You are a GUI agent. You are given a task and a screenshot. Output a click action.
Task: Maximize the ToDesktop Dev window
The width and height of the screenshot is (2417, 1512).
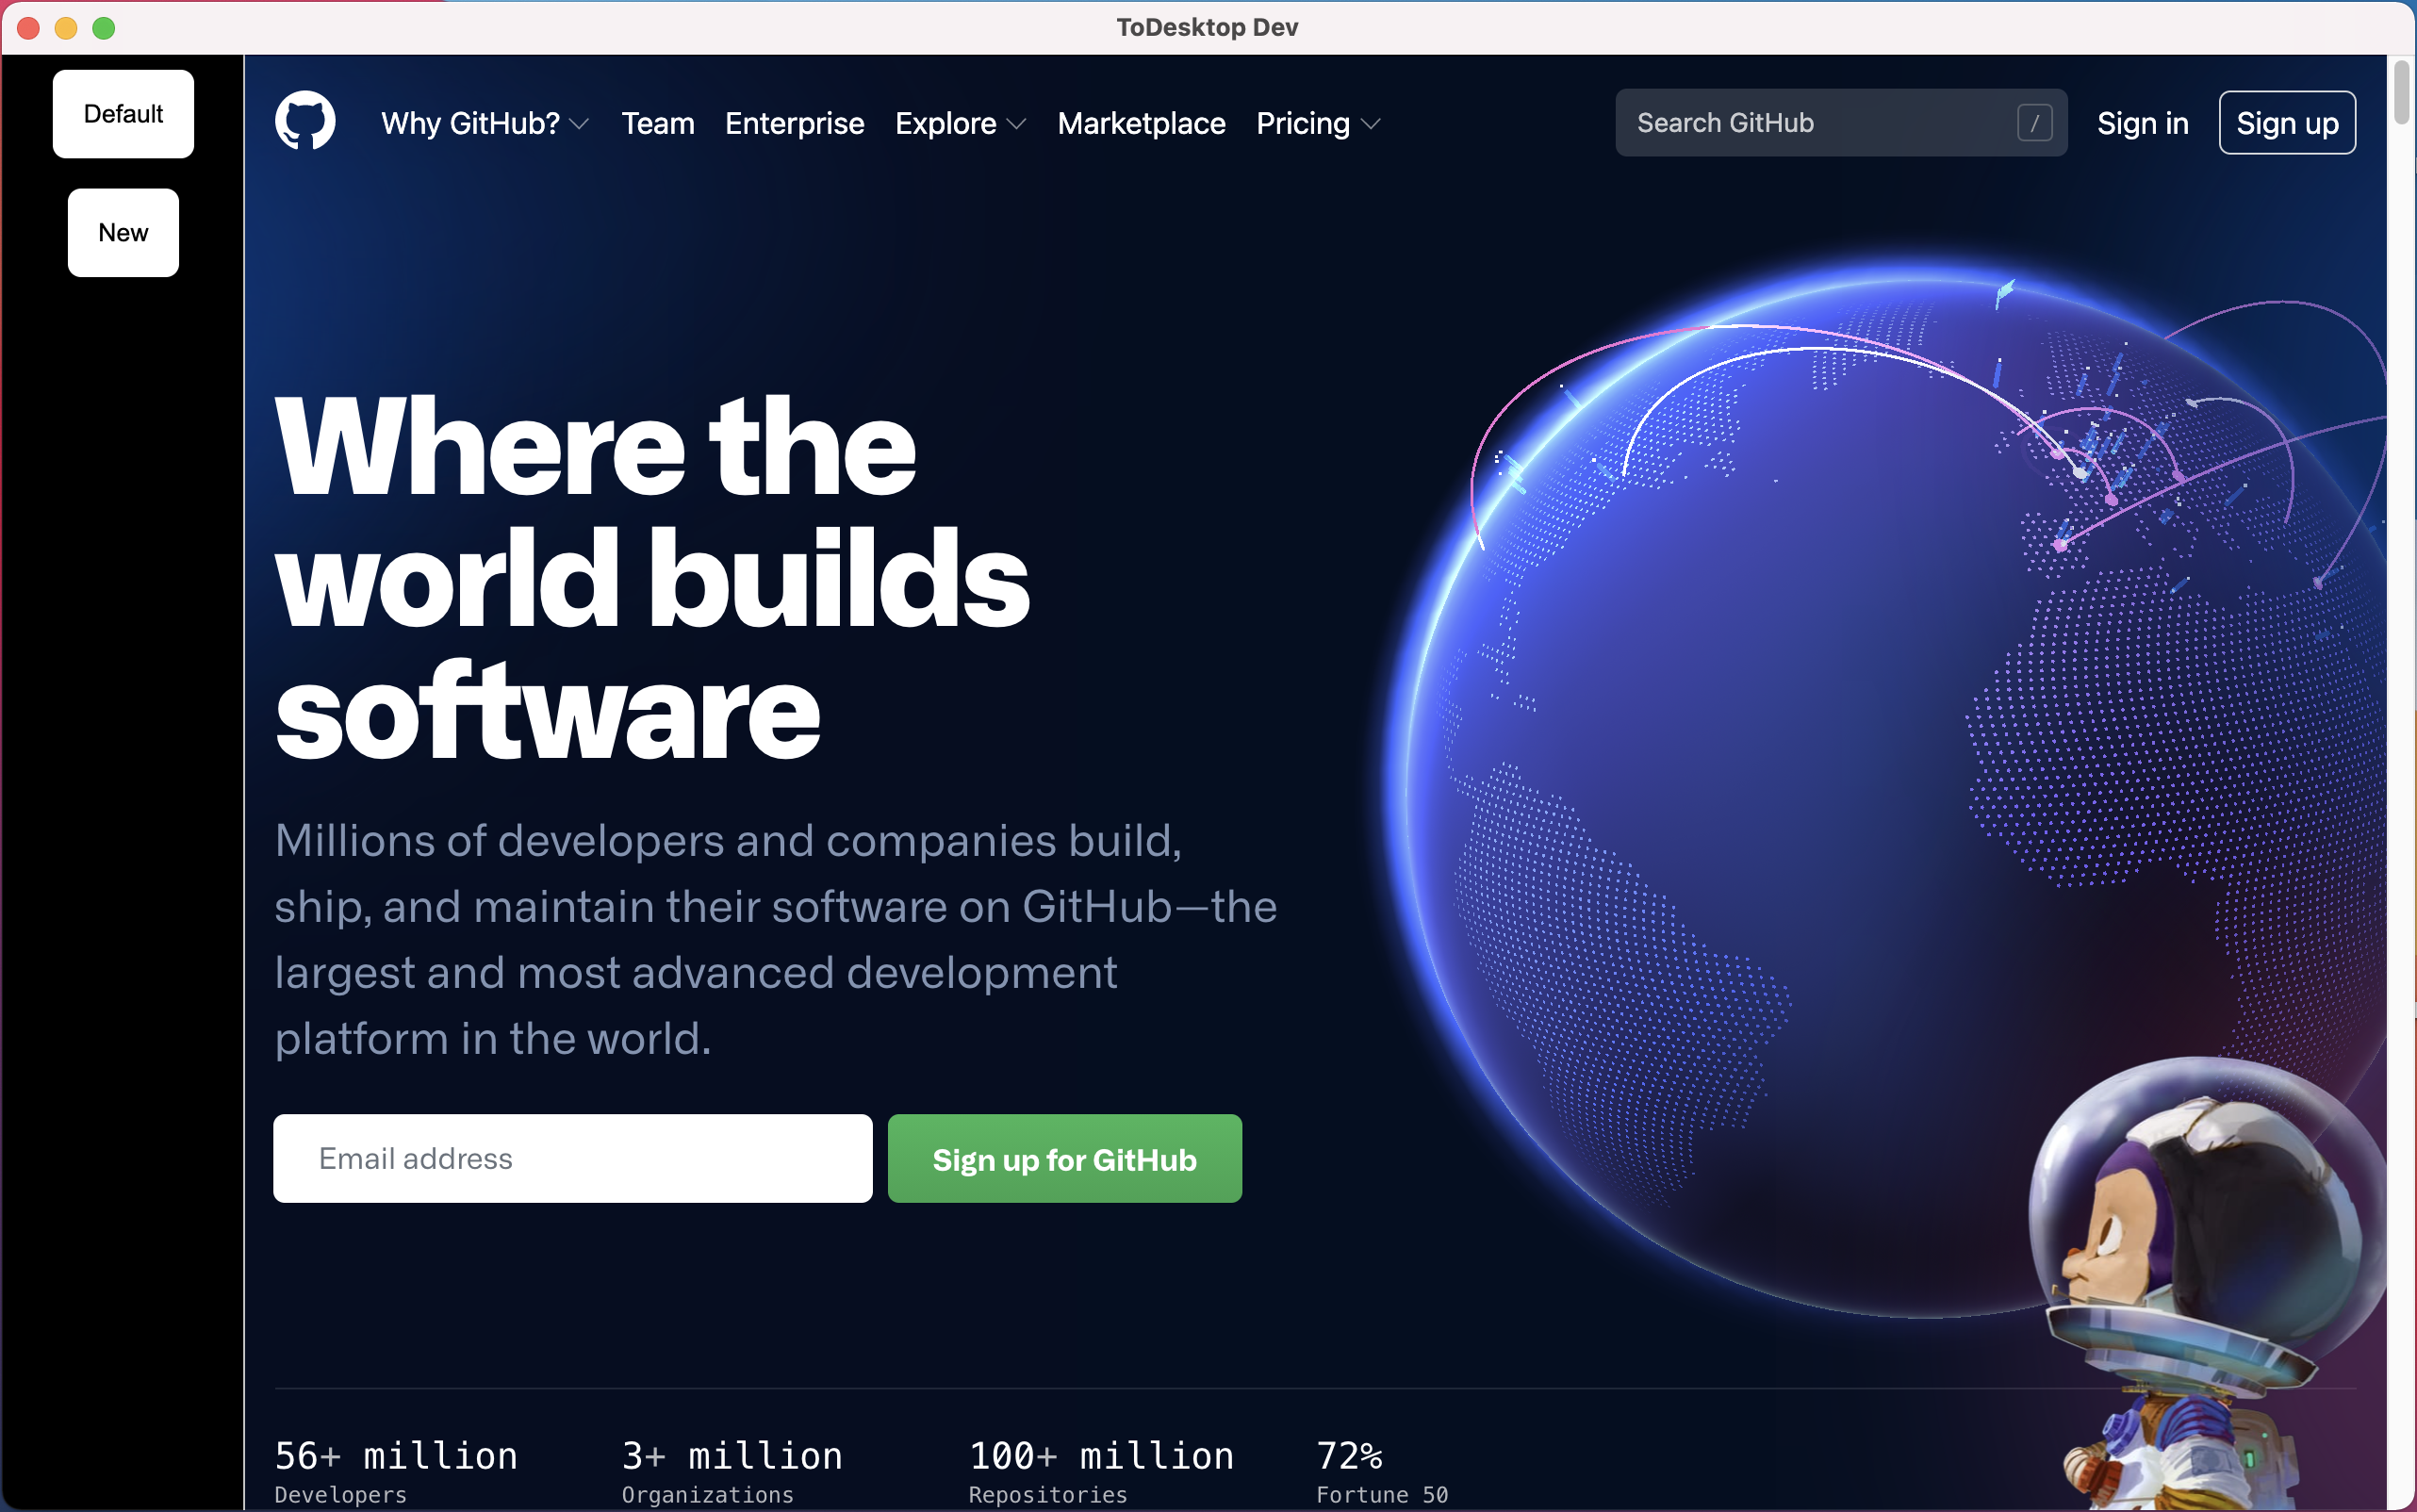click(104, 27)
